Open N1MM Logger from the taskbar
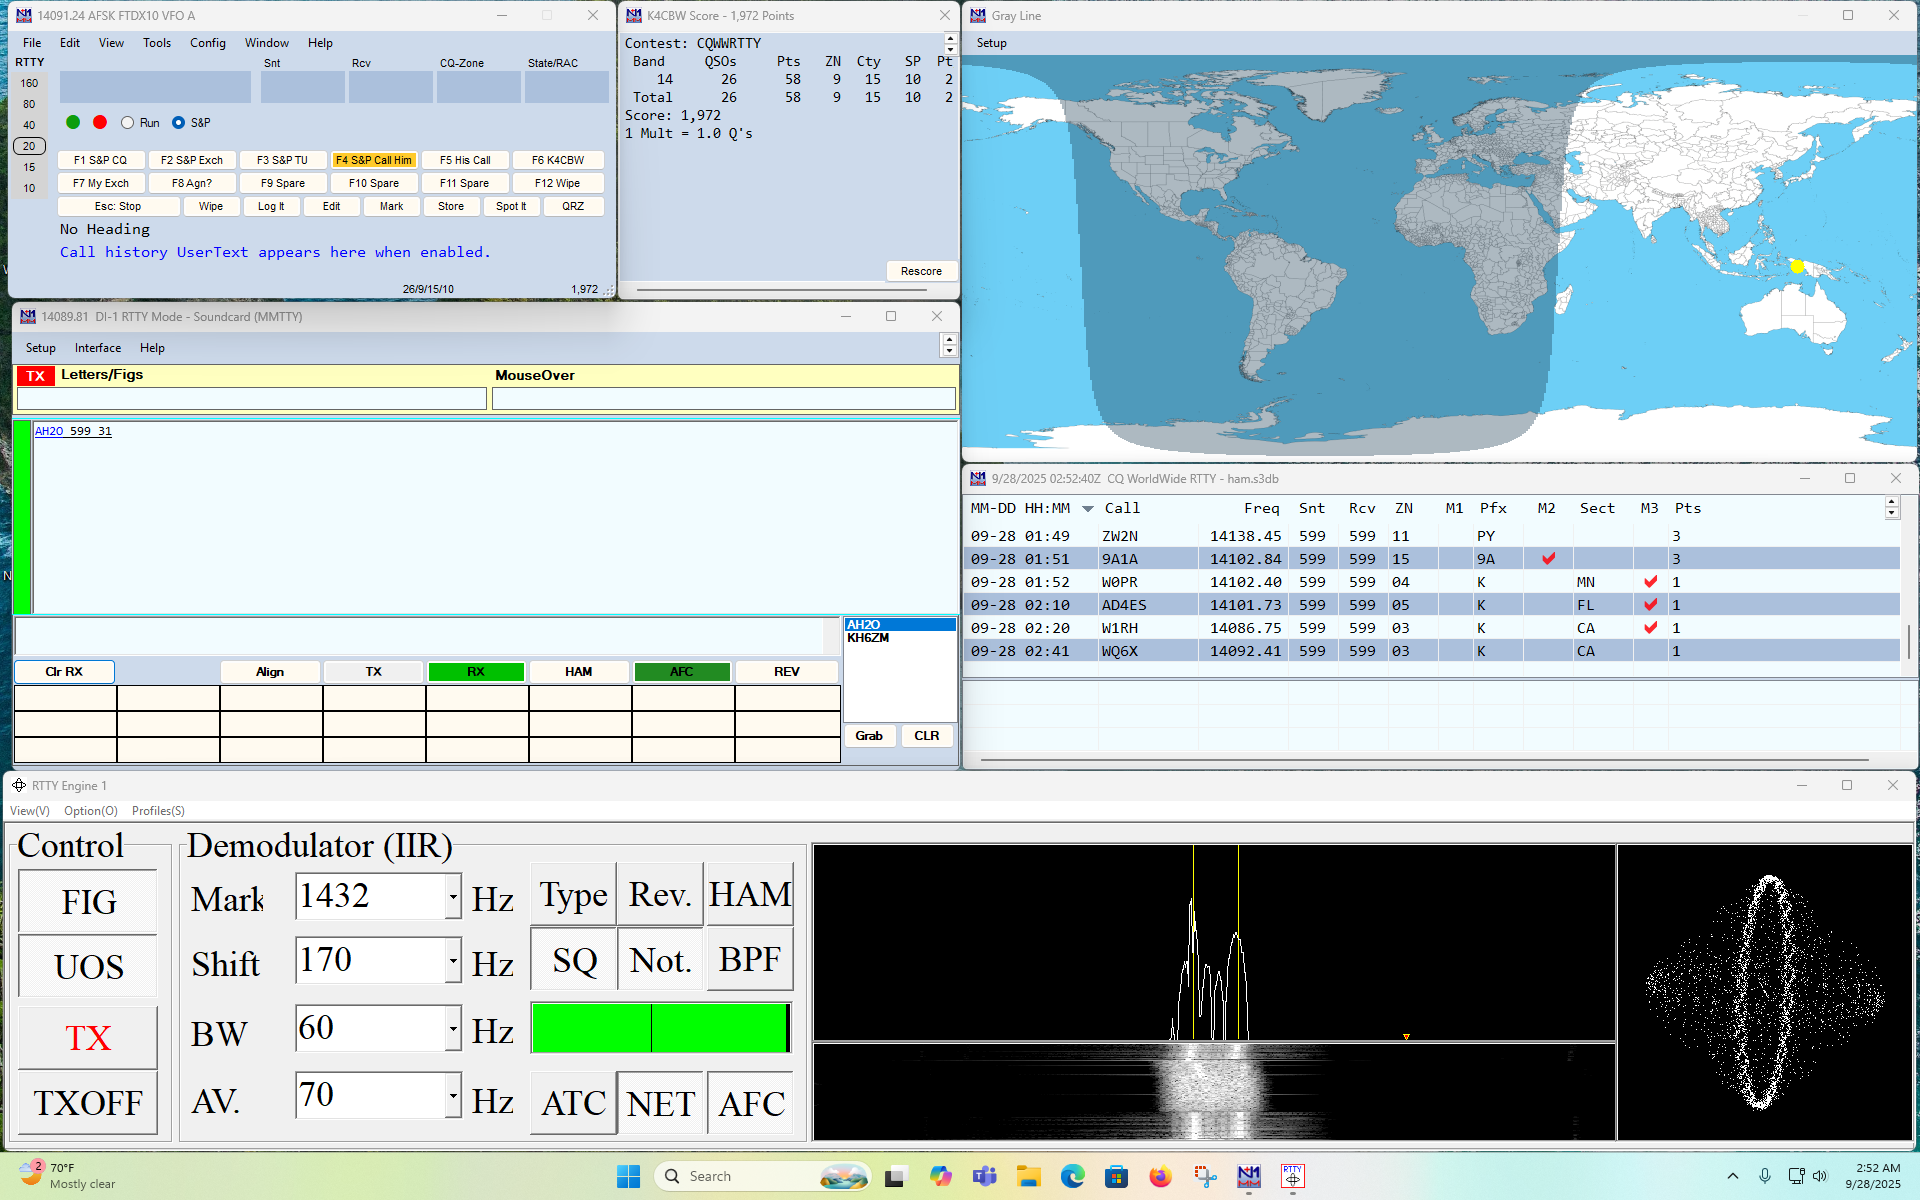The width and height of the screenshot is (1920, 1200). (1248, 1176)
